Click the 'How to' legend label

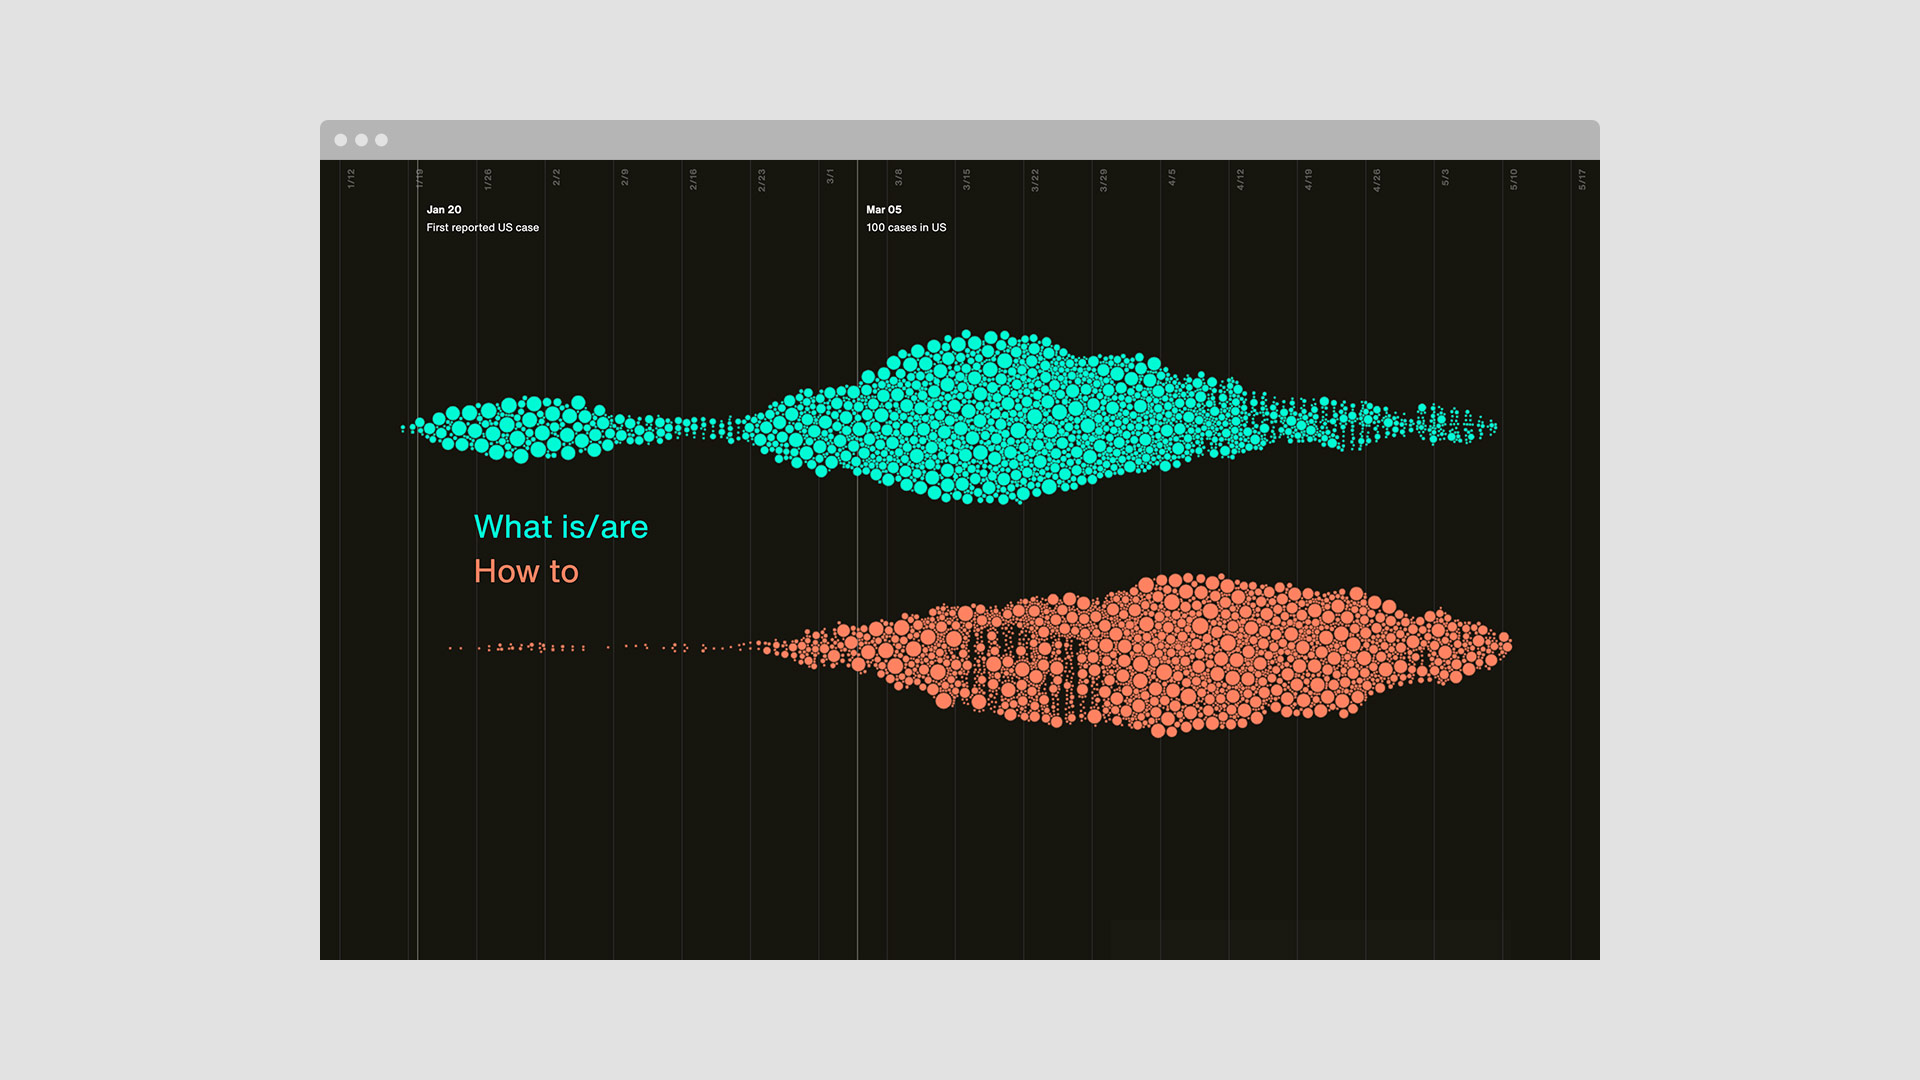[x=526, y=571]
